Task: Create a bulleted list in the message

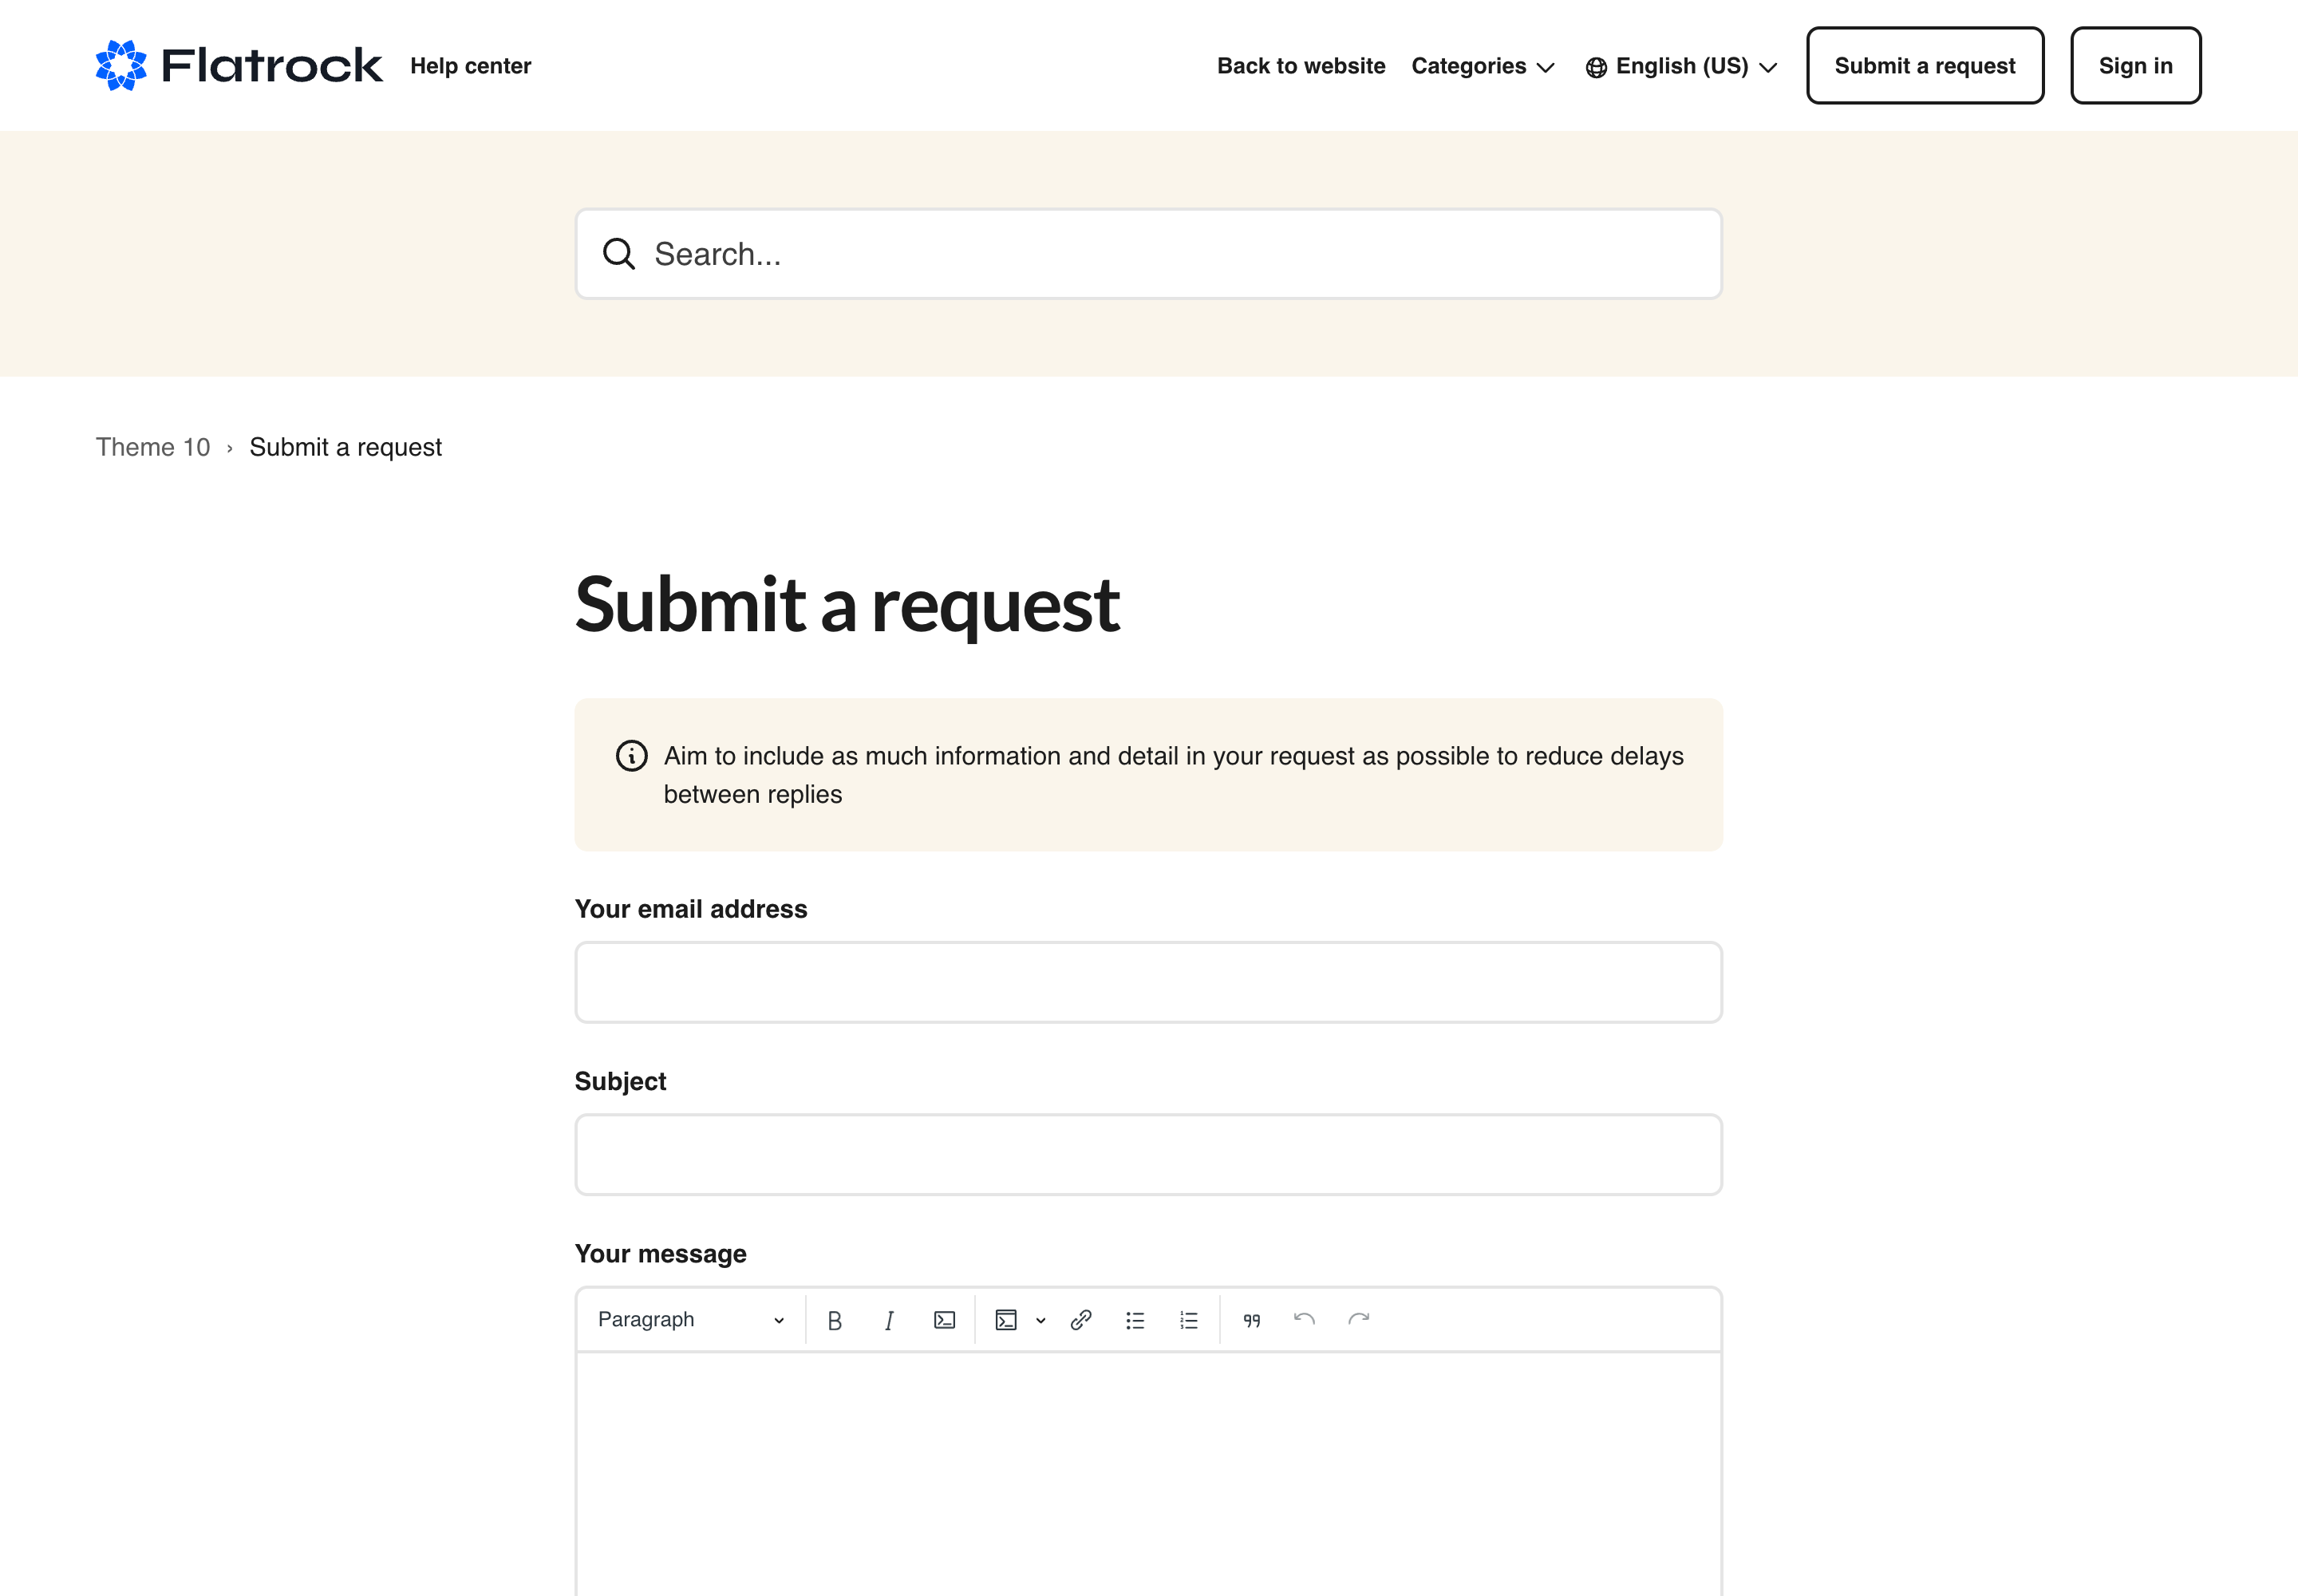Action: [x=1135, y=1321]
